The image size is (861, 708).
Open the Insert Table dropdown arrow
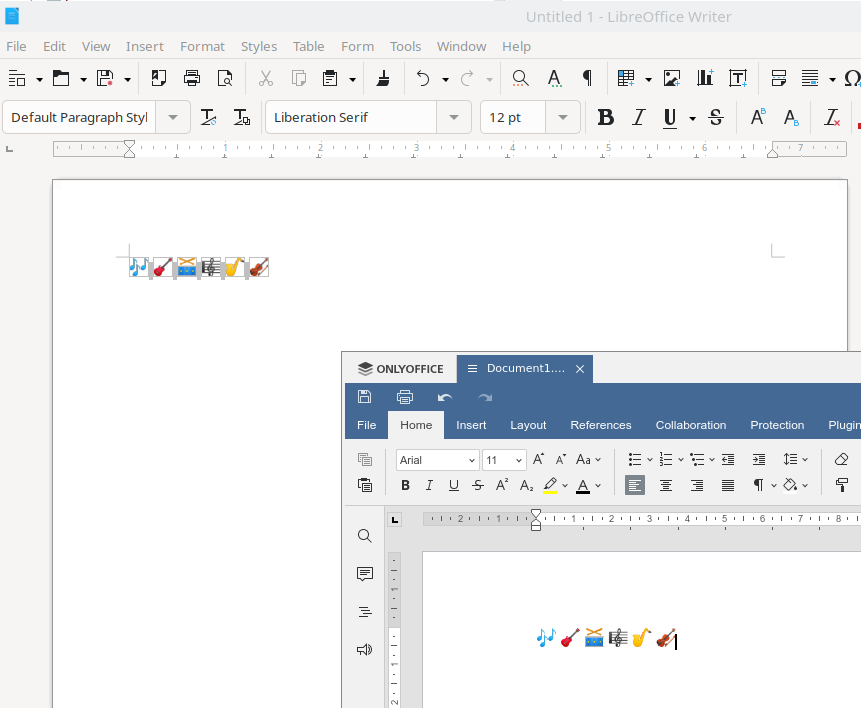(x=648, y=80)
